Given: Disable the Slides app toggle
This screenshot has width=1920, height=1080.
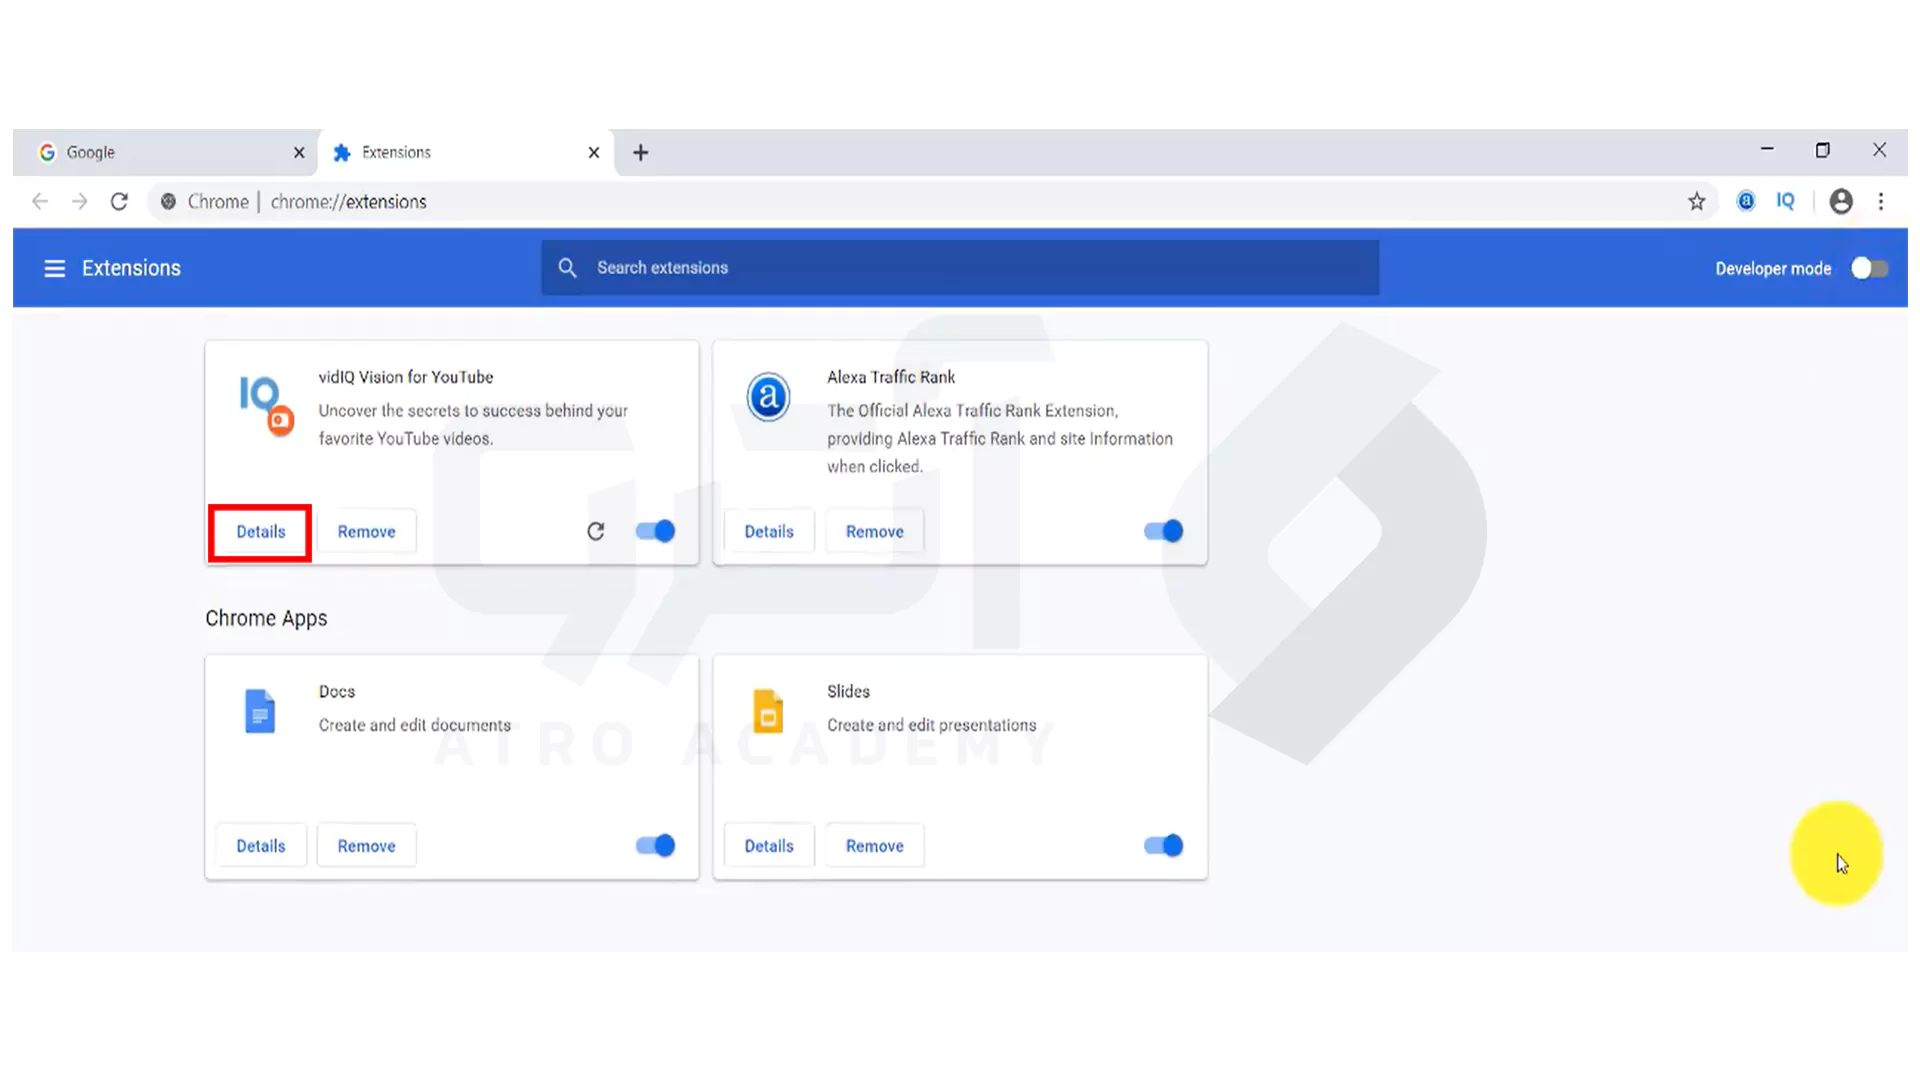Looking at the screenshot, I should pos(1164,846).
